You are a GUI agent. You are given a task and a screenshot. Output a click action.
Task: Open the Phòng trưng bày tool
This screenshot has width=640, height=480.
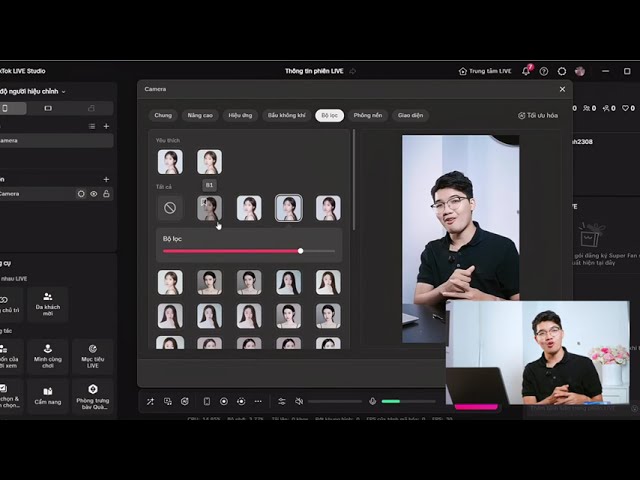93,396
